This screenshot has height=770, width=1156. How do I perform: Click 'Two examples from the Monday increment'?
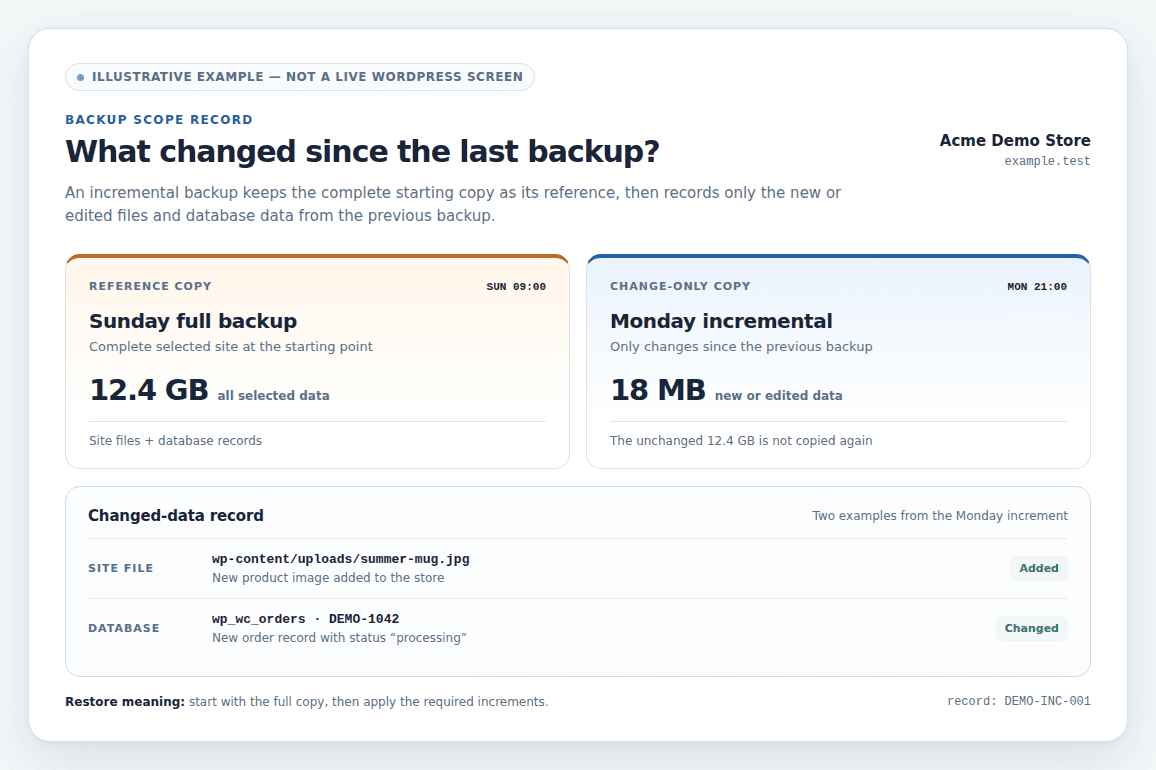click(940, 516)
